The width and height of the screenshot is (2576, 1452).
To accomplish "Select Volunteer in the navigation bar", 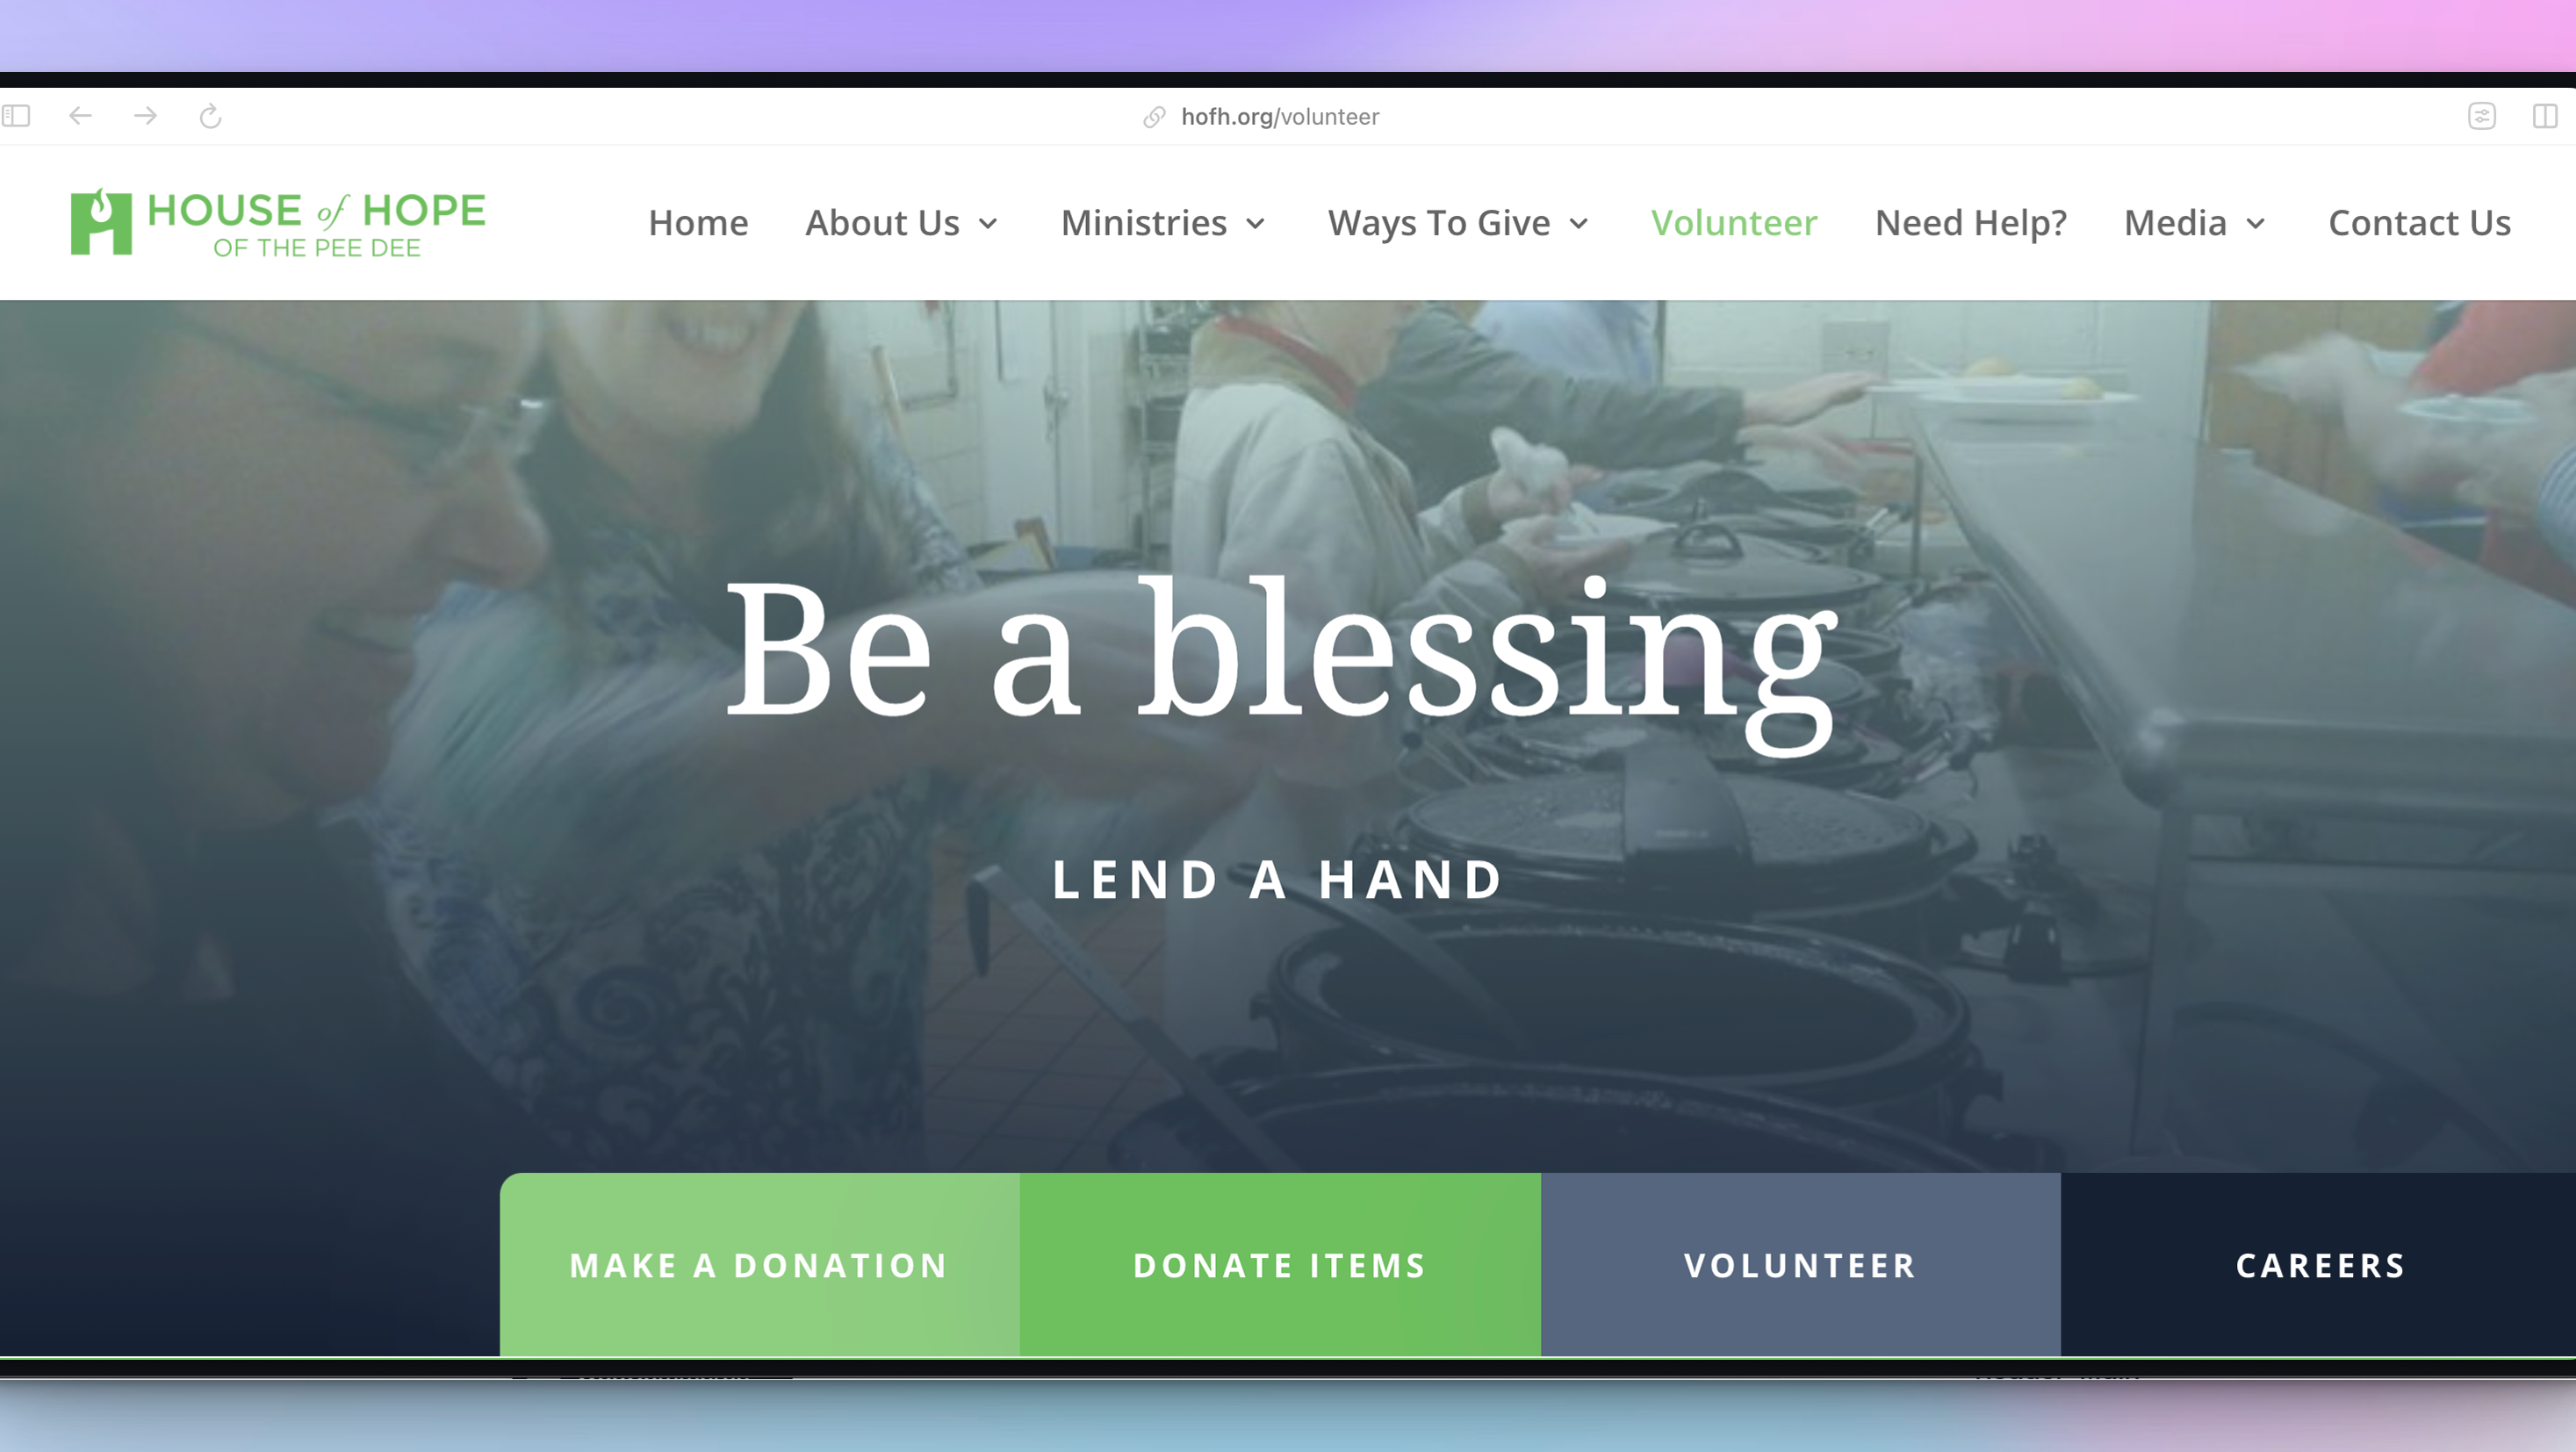I will click(x=1733, y=222).
